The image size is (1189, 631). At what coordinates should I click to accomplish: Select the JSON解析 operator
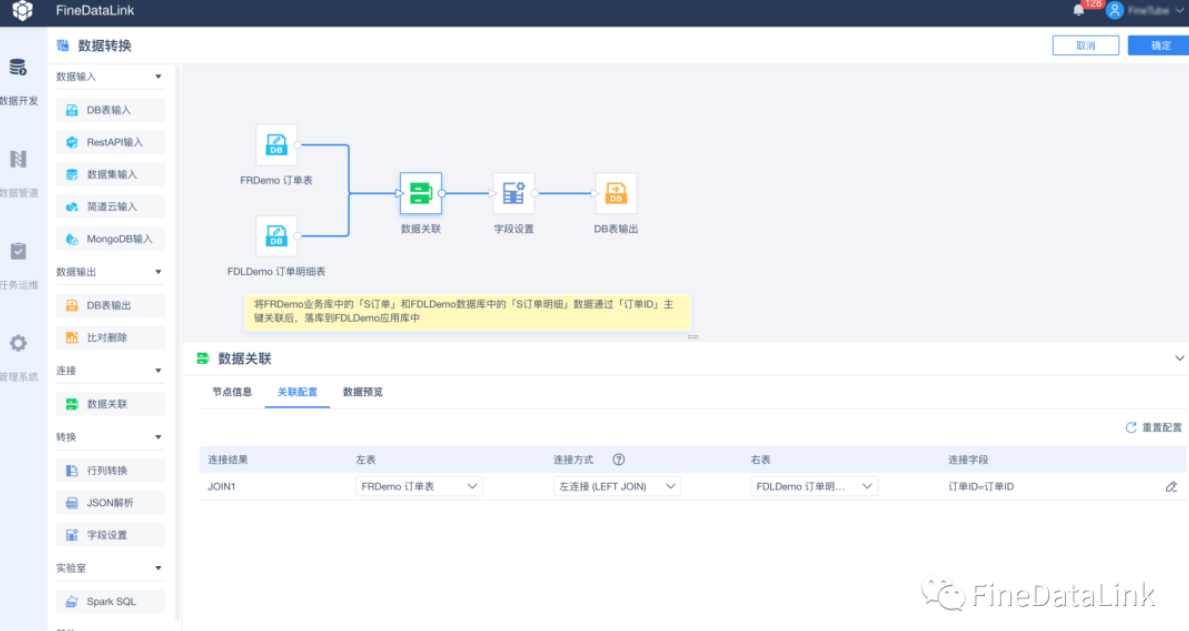point(110,502)
